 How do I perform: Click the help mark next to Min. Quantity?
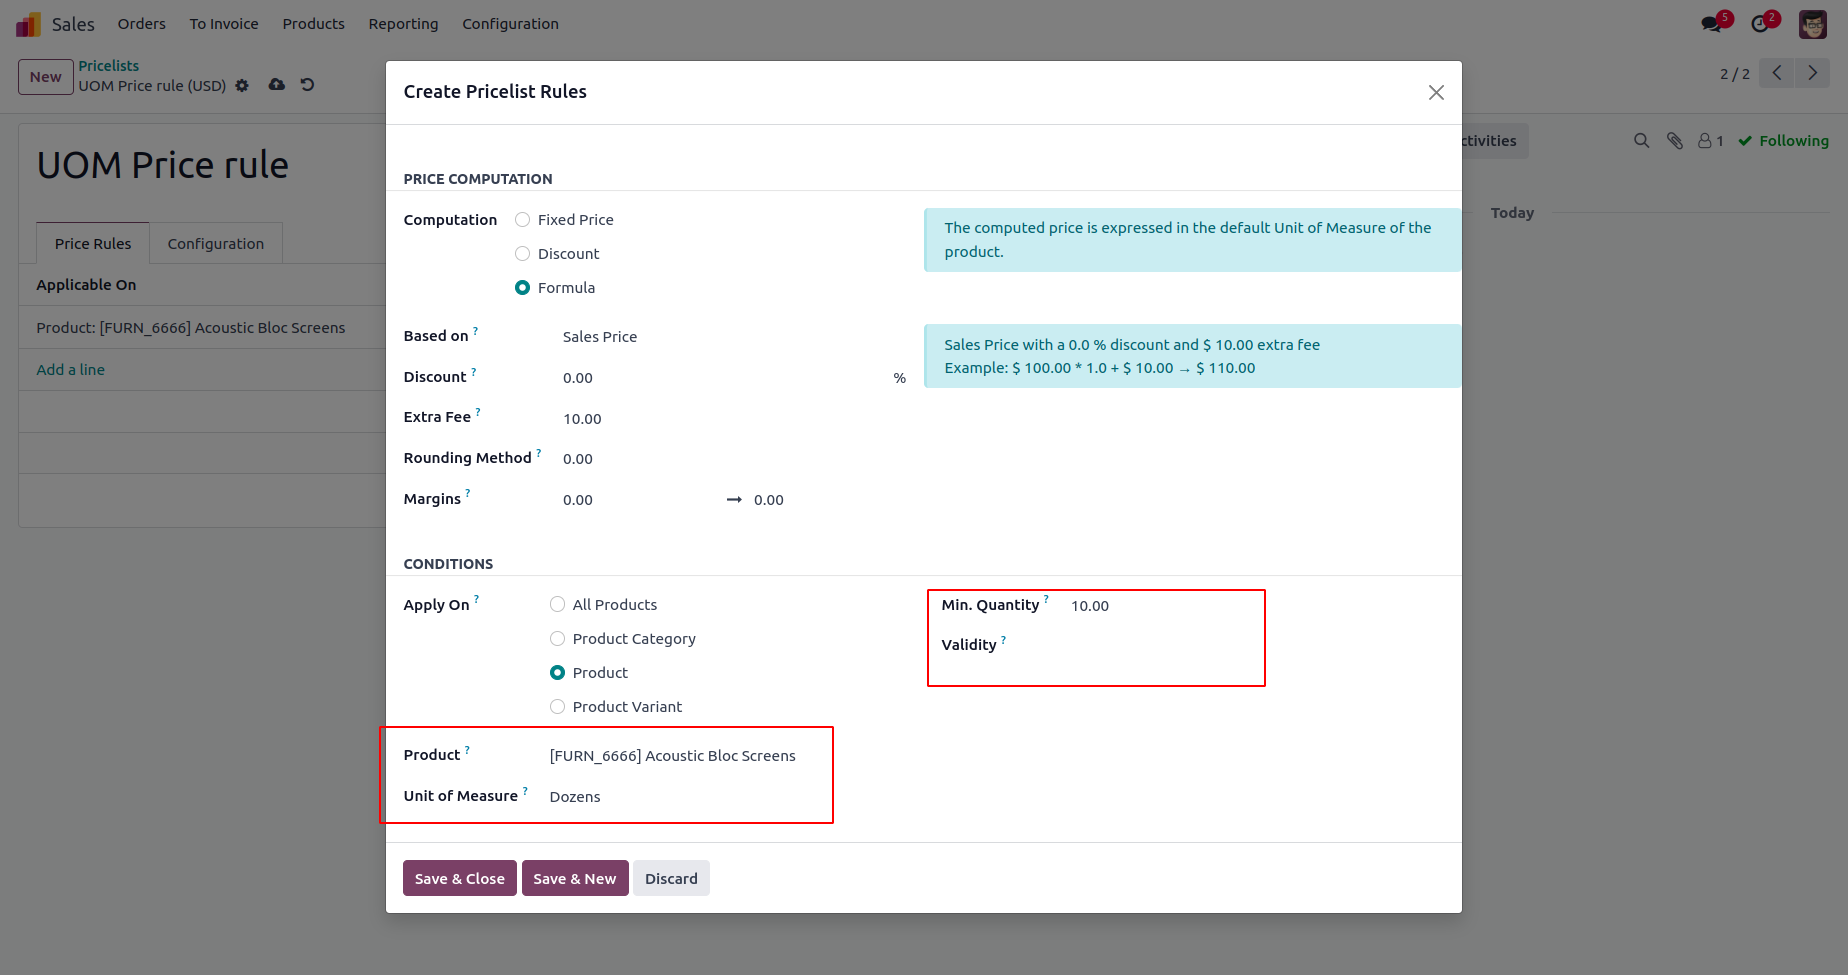tap(1046, 600)
